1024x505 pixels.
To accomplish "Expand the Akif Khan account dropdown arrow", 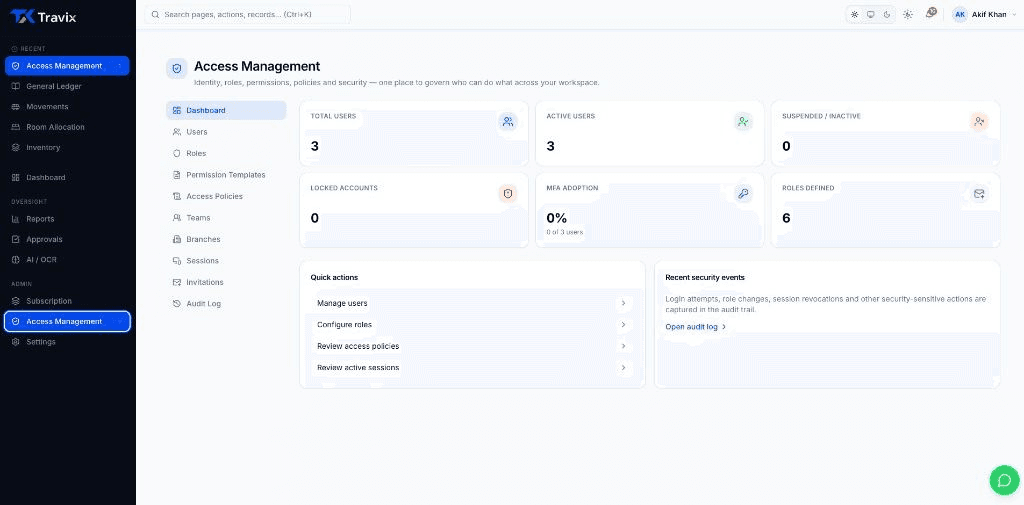I will pyautogui.click(x=1014, y=14).
